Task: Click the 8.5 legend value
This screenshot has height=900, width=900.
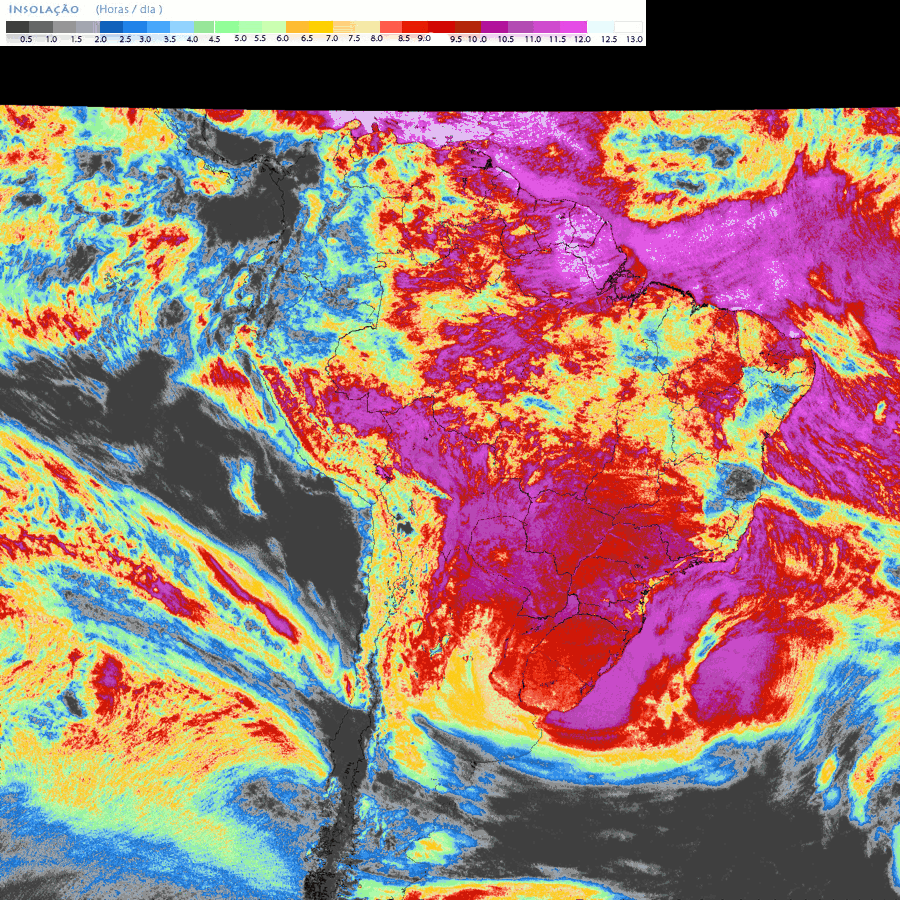Action: [404, 38]
